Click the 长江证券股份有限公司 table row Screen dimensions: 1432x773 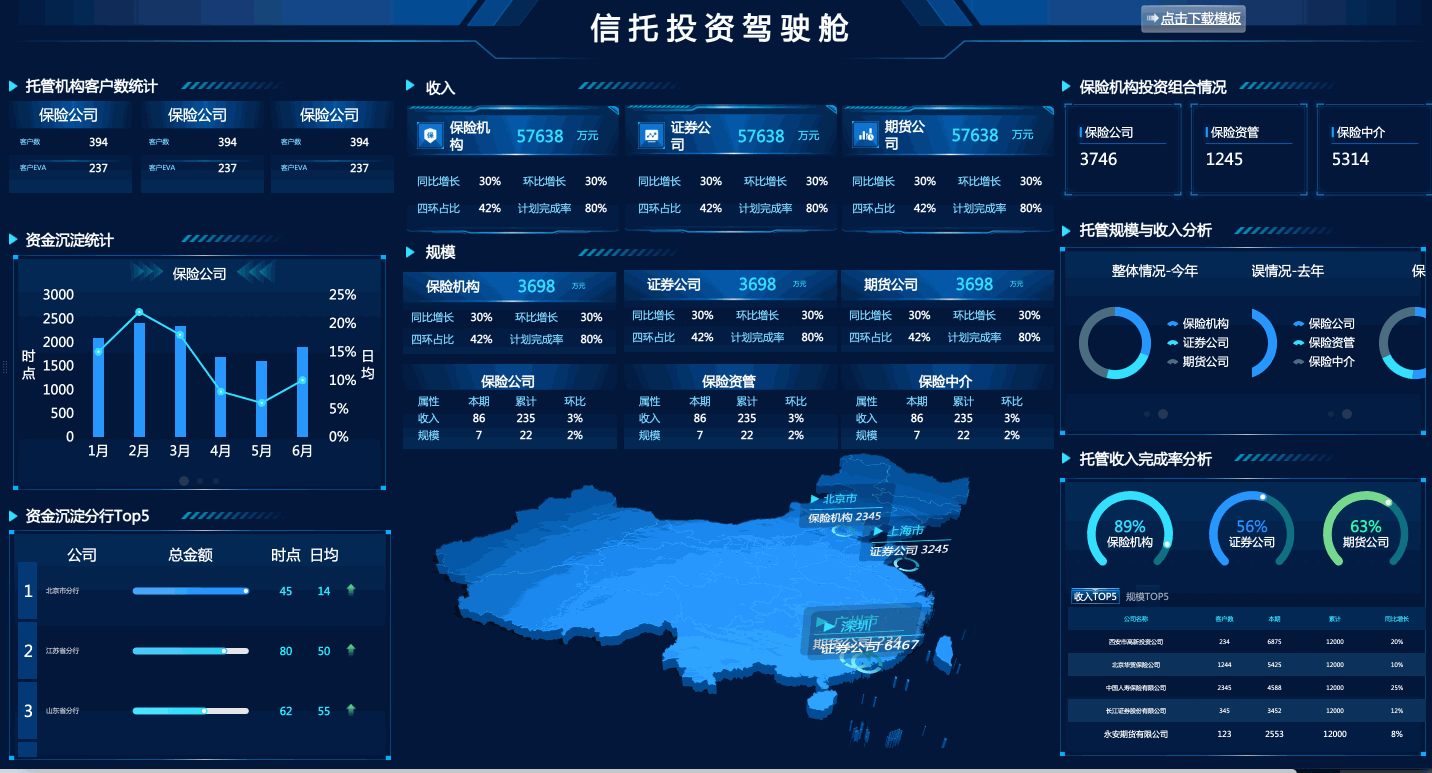pyautogui.click(x=1245, y=711)
